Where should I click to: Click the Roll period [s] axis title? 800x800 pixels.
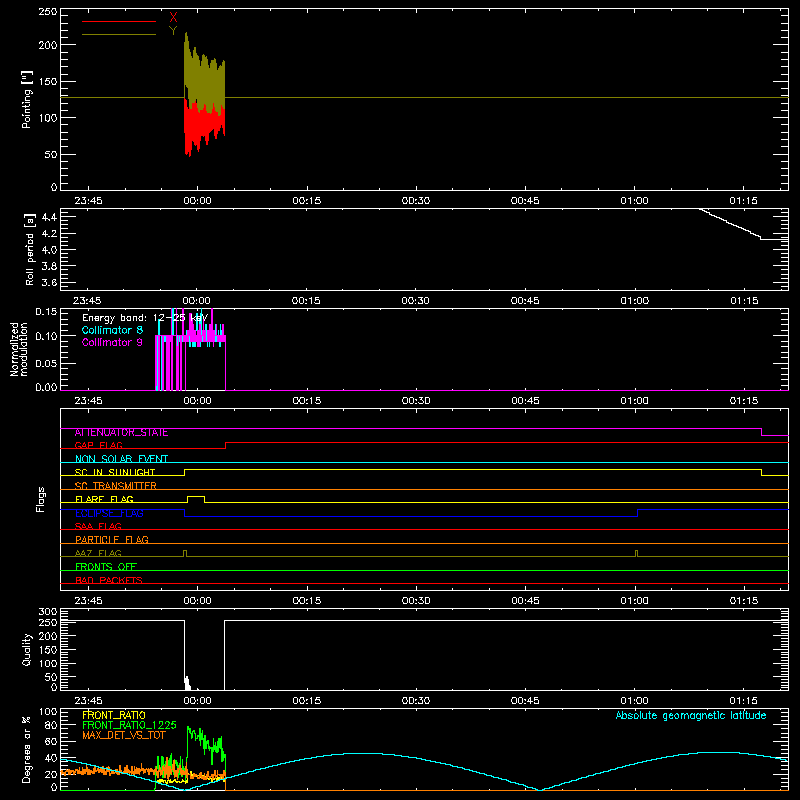(30, 249)
